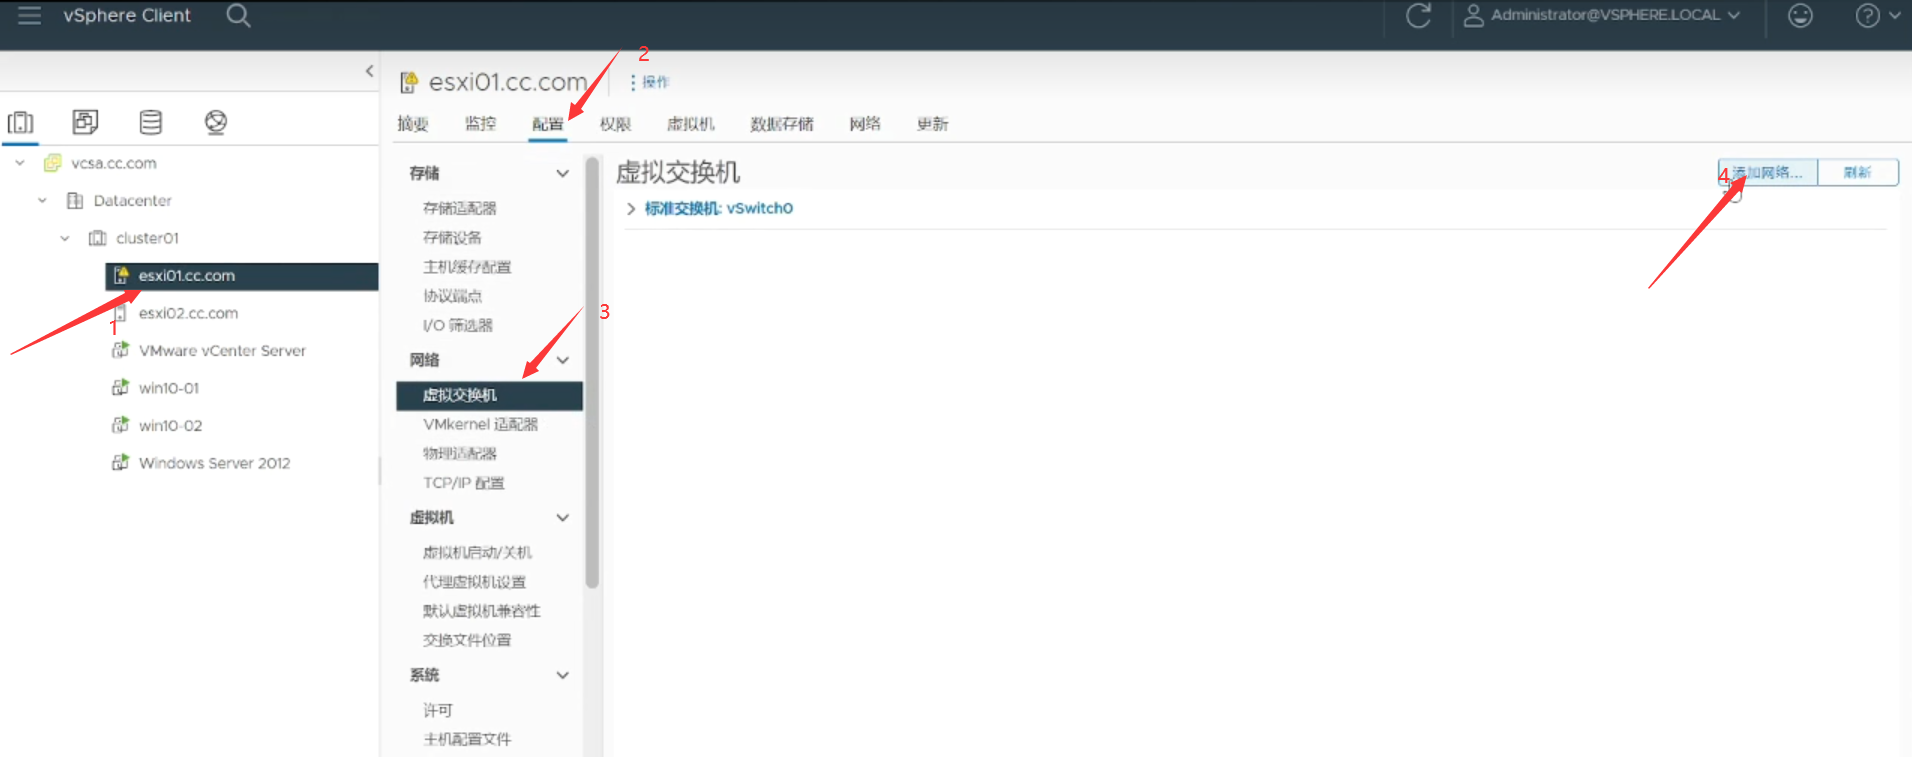Click the vCenter Server VM icon

[120, 350]
